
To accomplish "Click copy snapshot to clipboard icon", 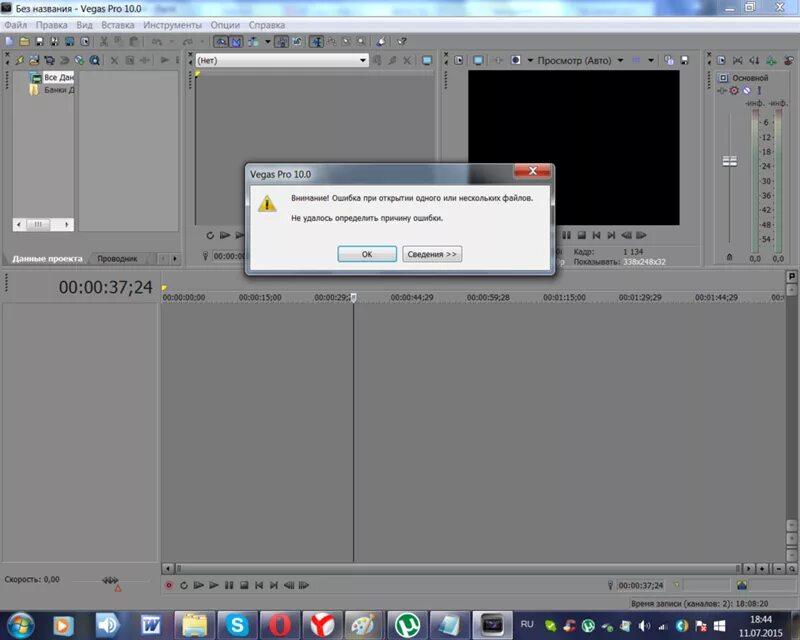I will click(x=669, y=60).
